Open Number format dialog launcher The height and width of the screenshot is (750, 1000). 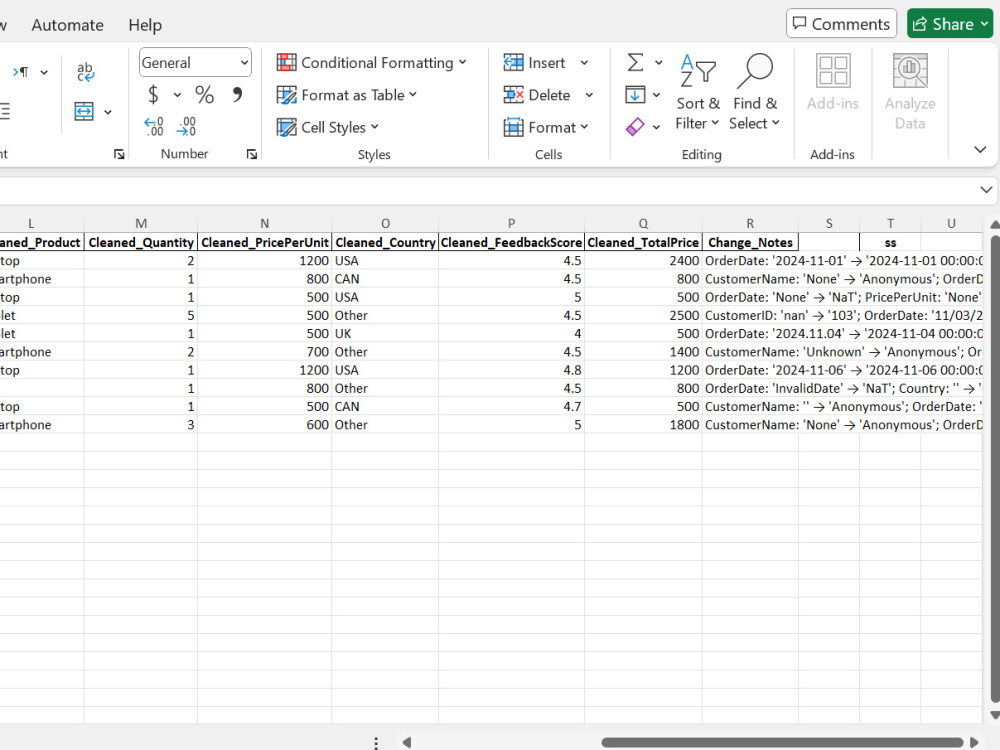pyautogui.click(x=251, y=154)
